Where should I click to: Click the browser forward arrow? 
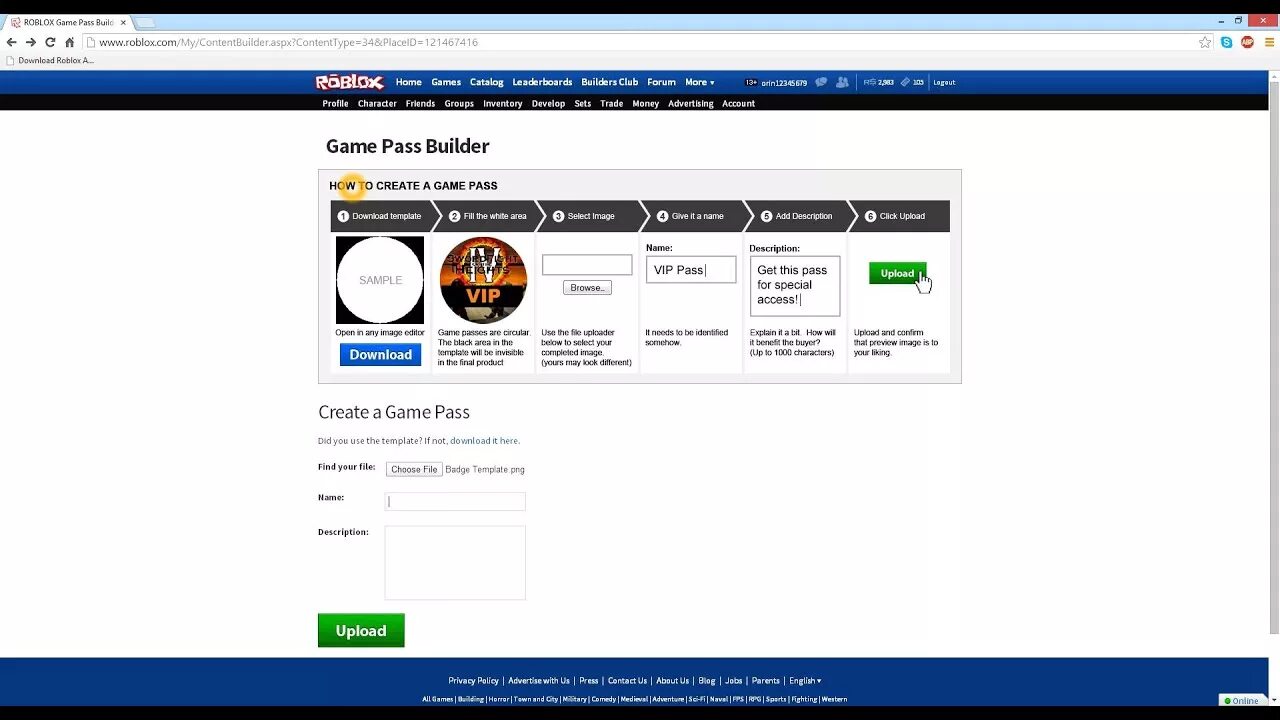(30, 42)
